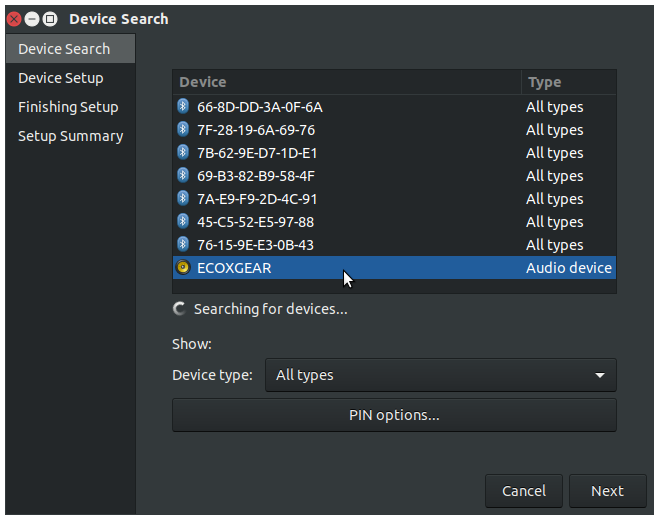This screenshot has width=663, height=524.
Task: Click Bluetooth icon beside 69-B3-82-B9-58-4F
Action: (183, 175)
